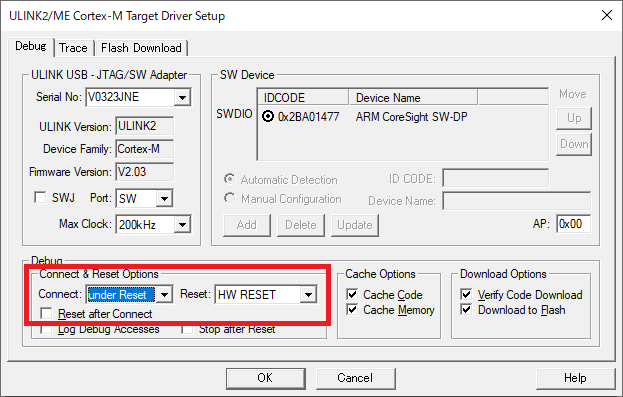Toggle Stop after Reset checkbox
This screenshot has height=397, width=623.
[187, 329]
